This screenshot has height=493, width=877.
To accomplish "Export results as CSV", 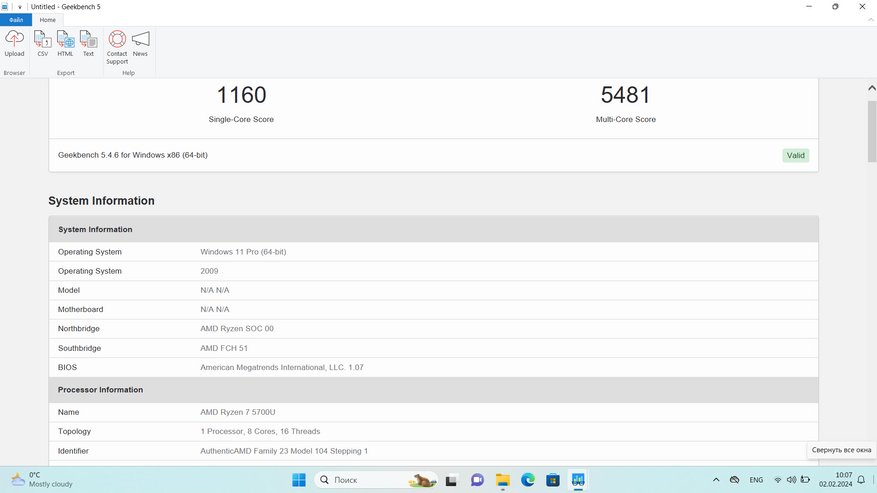I will [x=43, y=44].
